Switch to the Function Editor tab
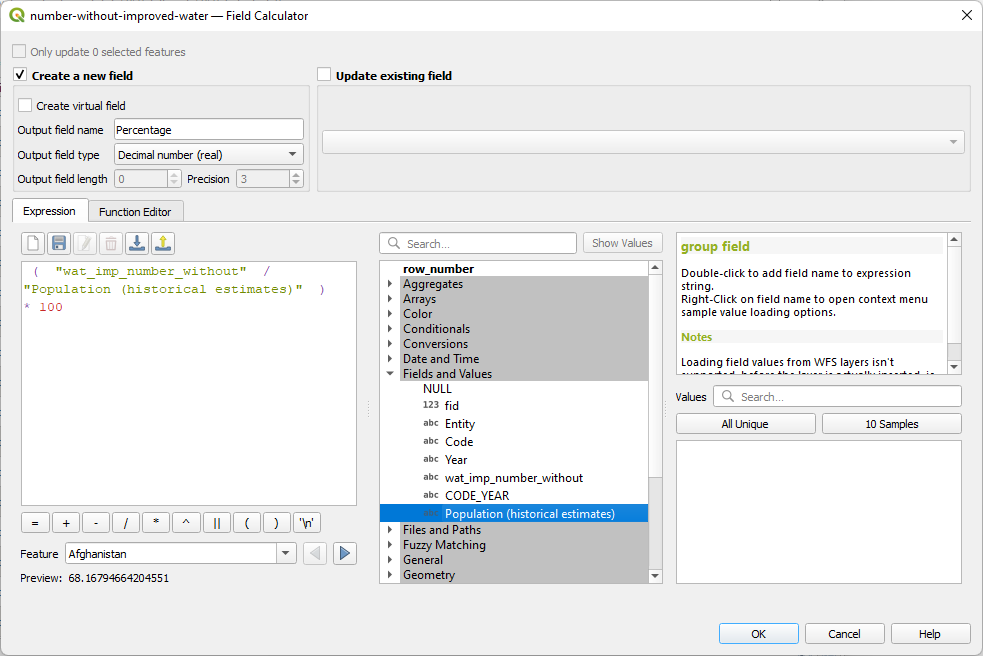983x656 pixels. [x=135, y=211]
